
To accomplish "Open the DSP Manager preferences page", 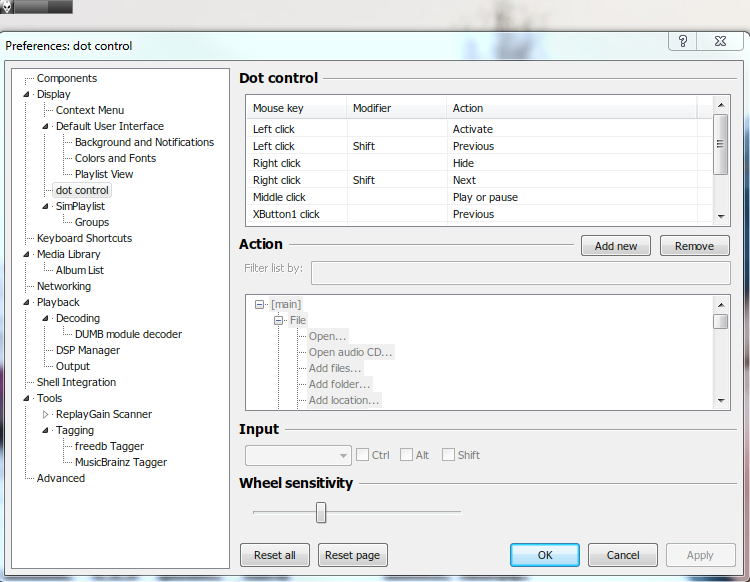I will [x=88, y=350].
